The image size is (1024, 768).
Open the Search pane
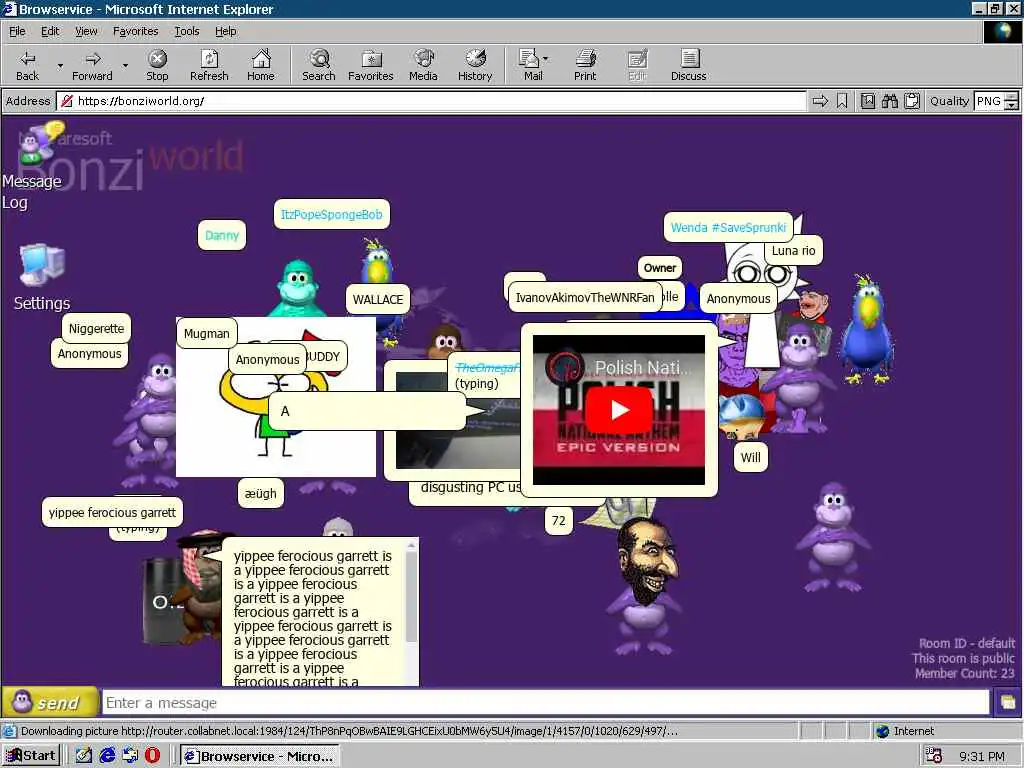[x=319, y=65]
